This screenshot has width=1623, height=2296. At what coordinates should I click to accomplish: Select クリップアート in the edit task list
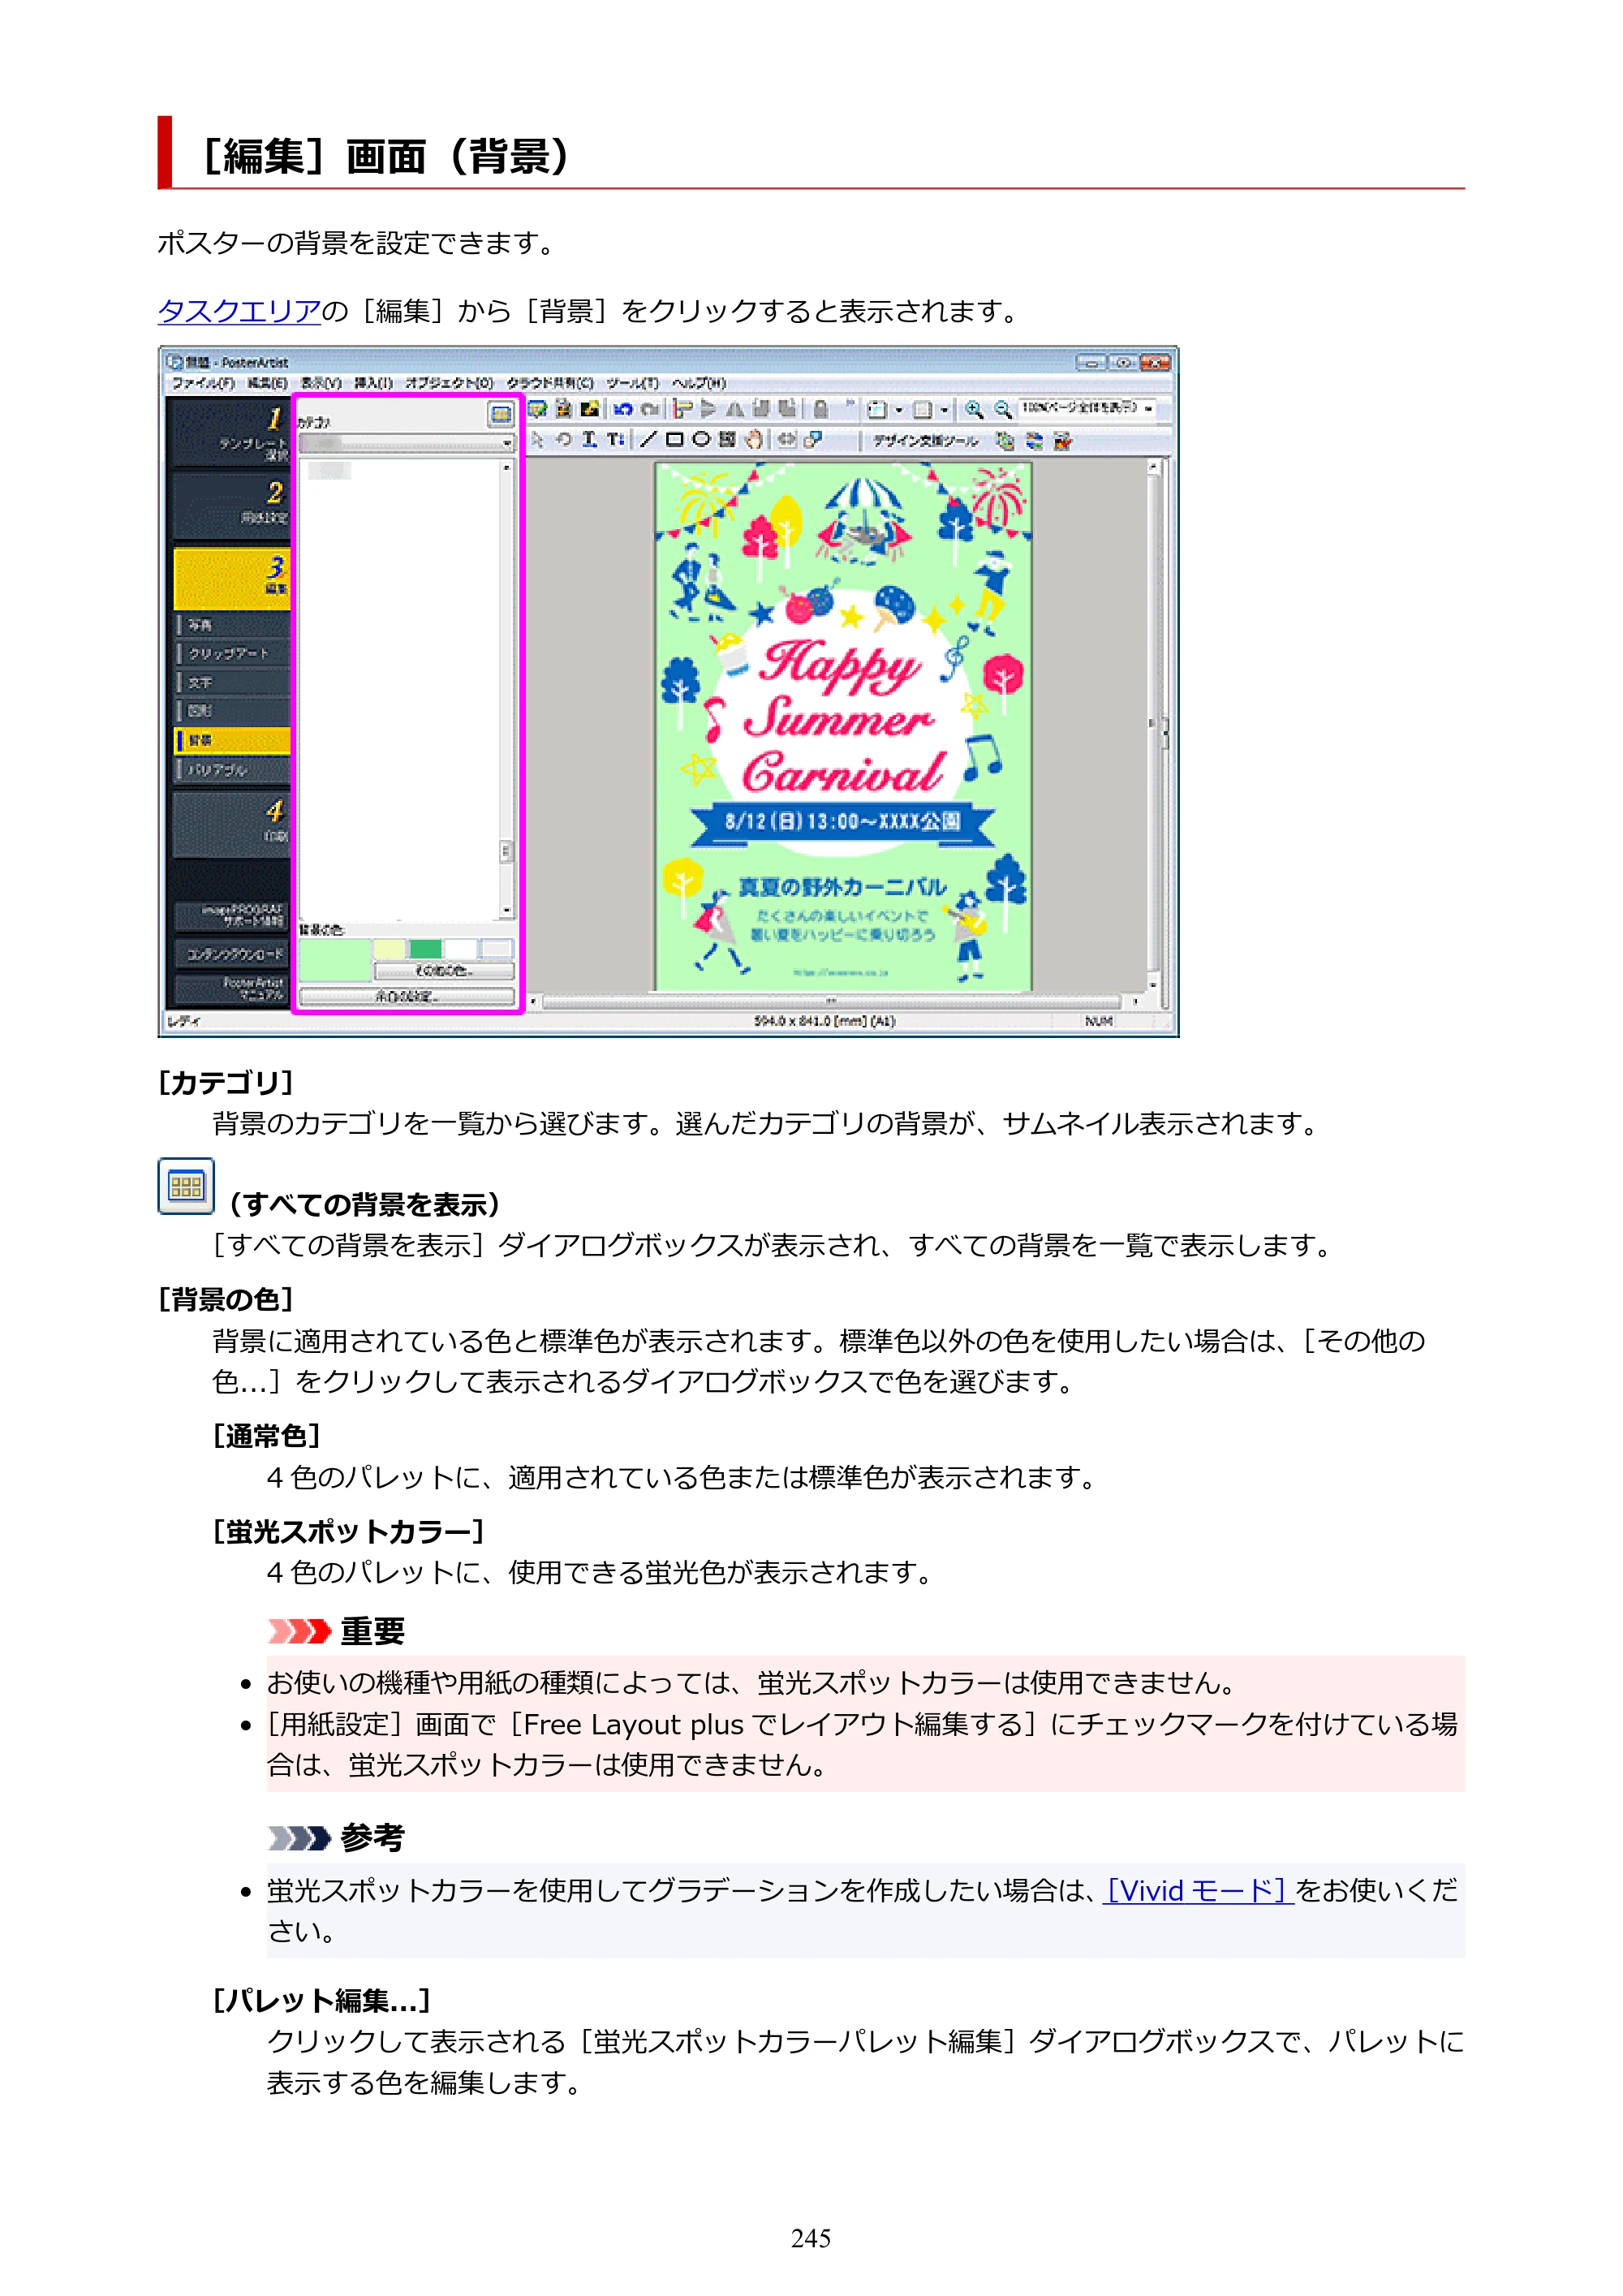233,654
